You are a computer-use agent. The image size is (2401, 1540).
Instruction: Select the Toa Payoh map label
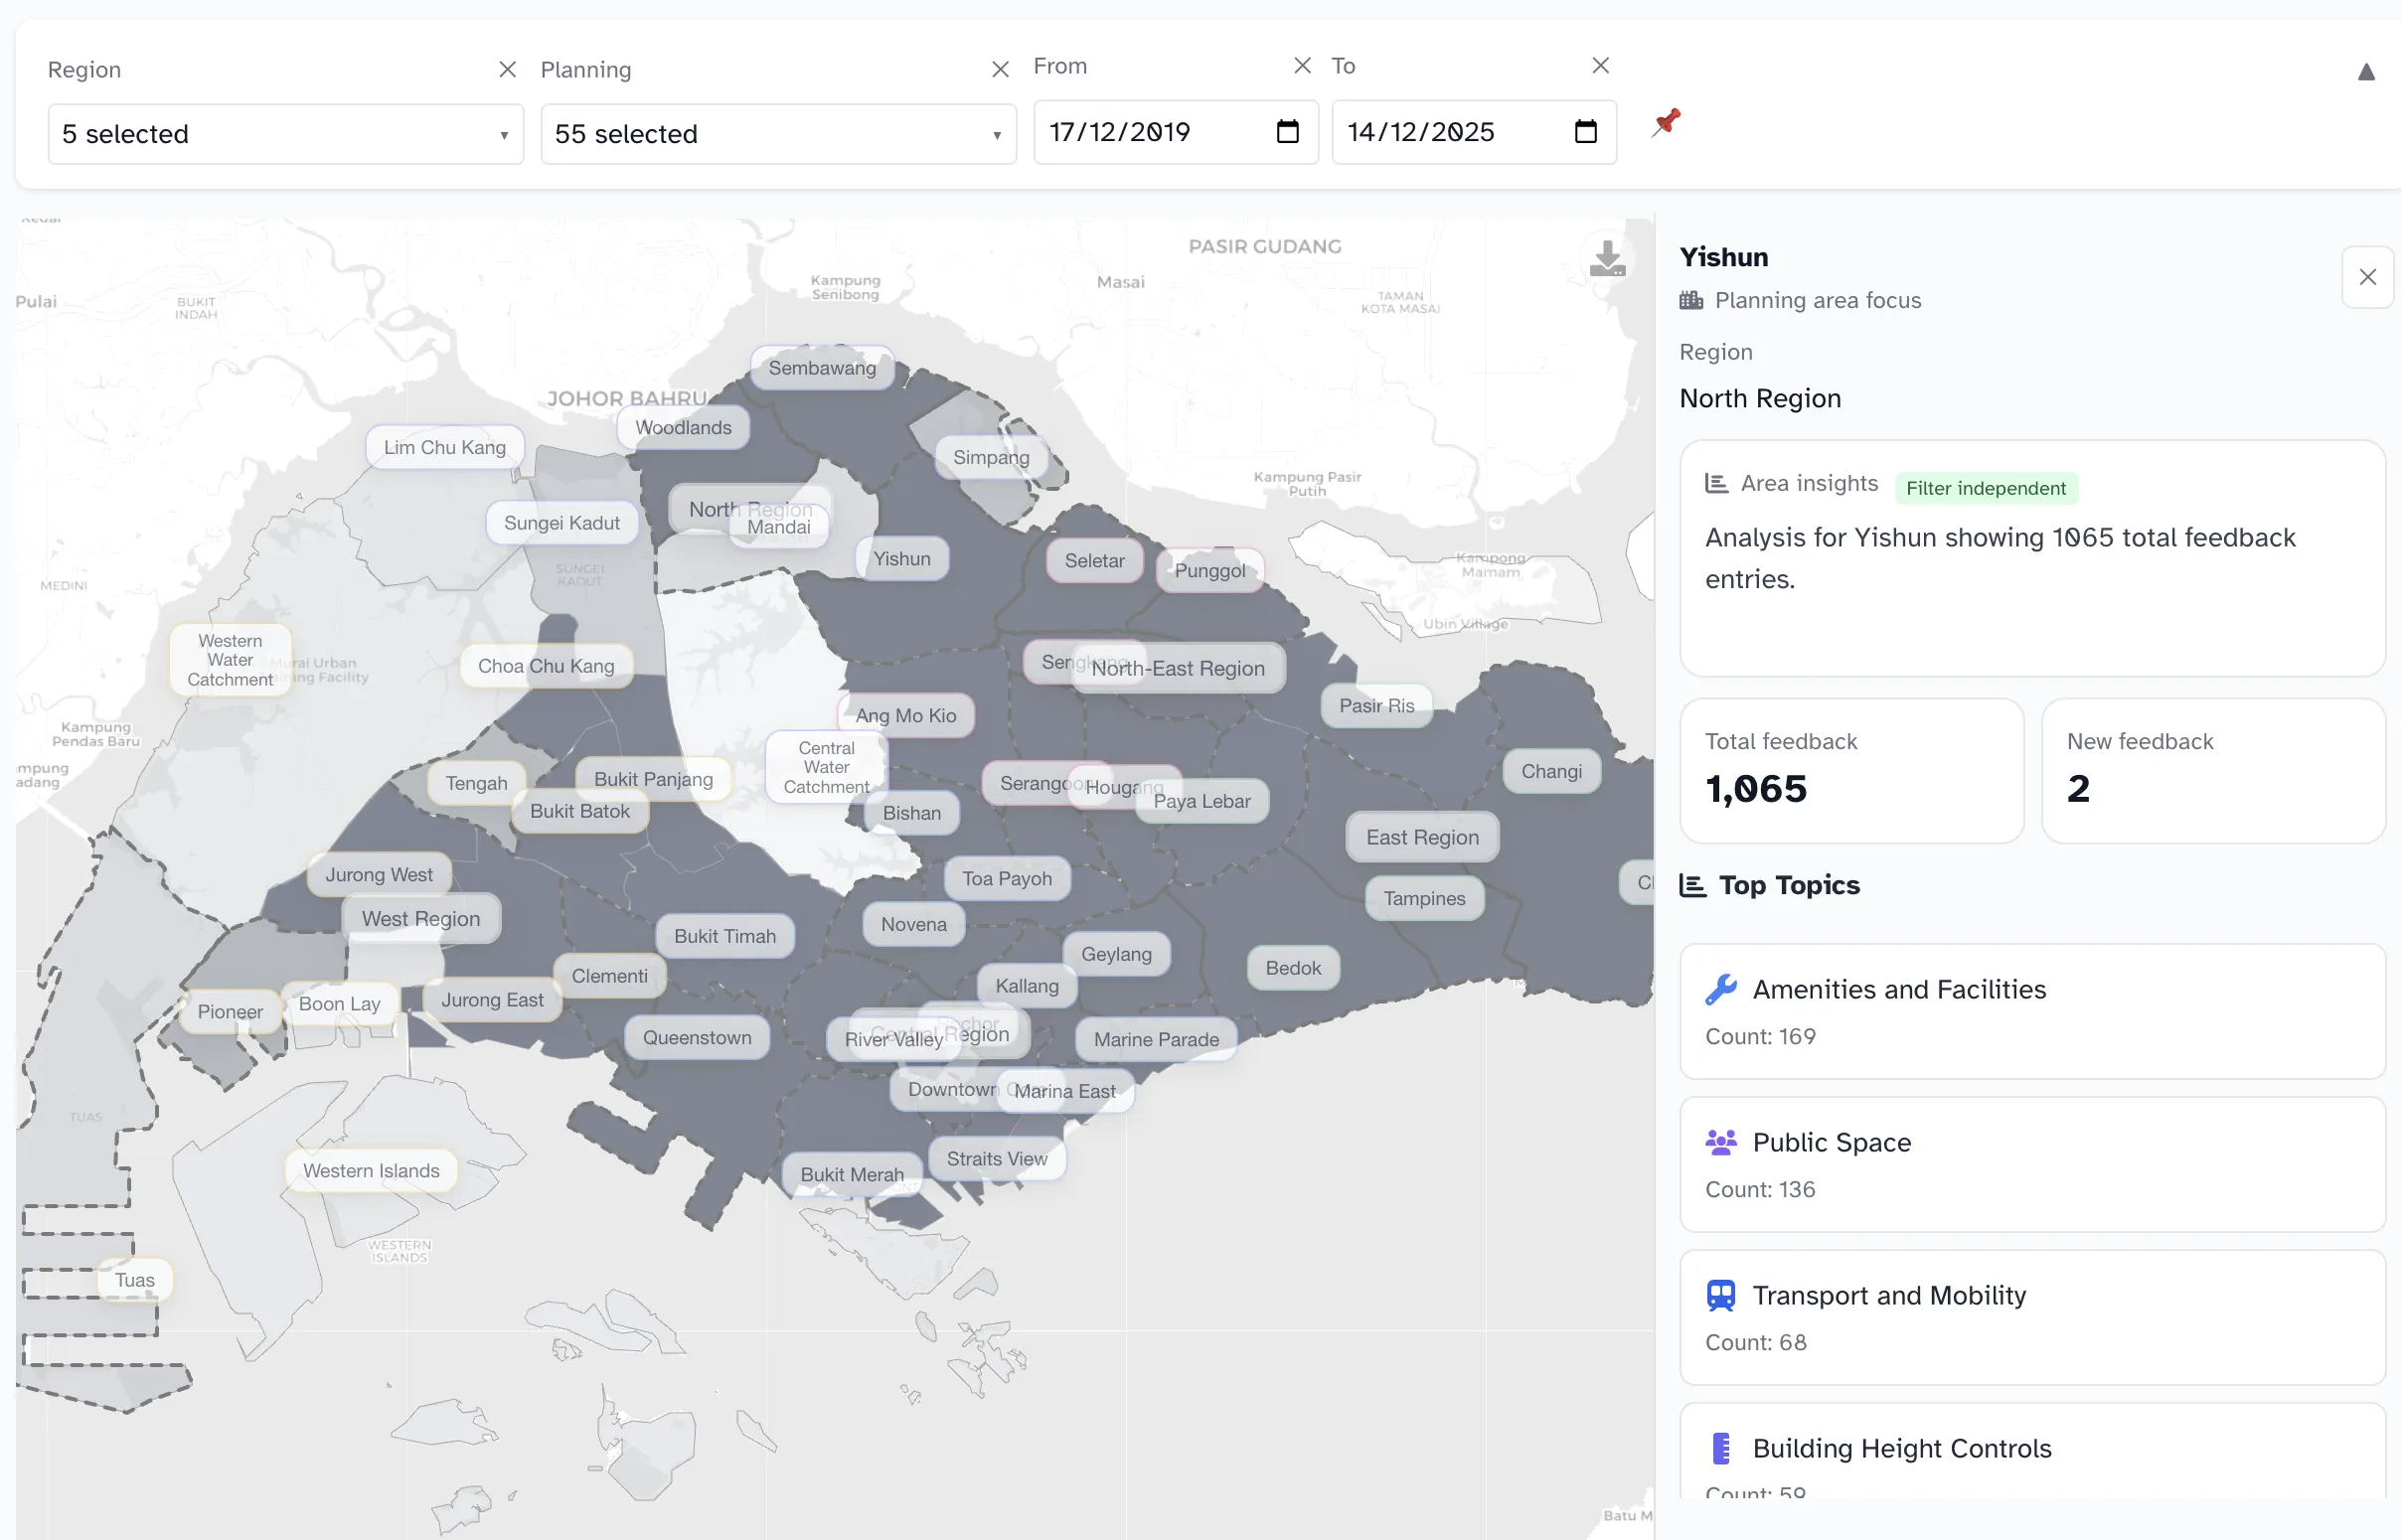coord(1007,879)
